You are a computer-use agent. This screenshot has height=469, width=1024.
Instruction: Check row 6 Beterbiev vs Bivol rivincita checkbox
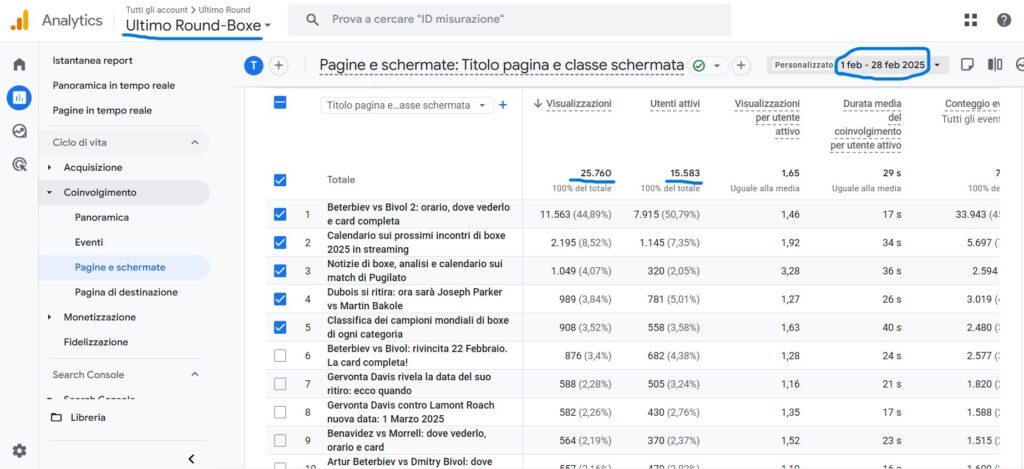point(280,355)
